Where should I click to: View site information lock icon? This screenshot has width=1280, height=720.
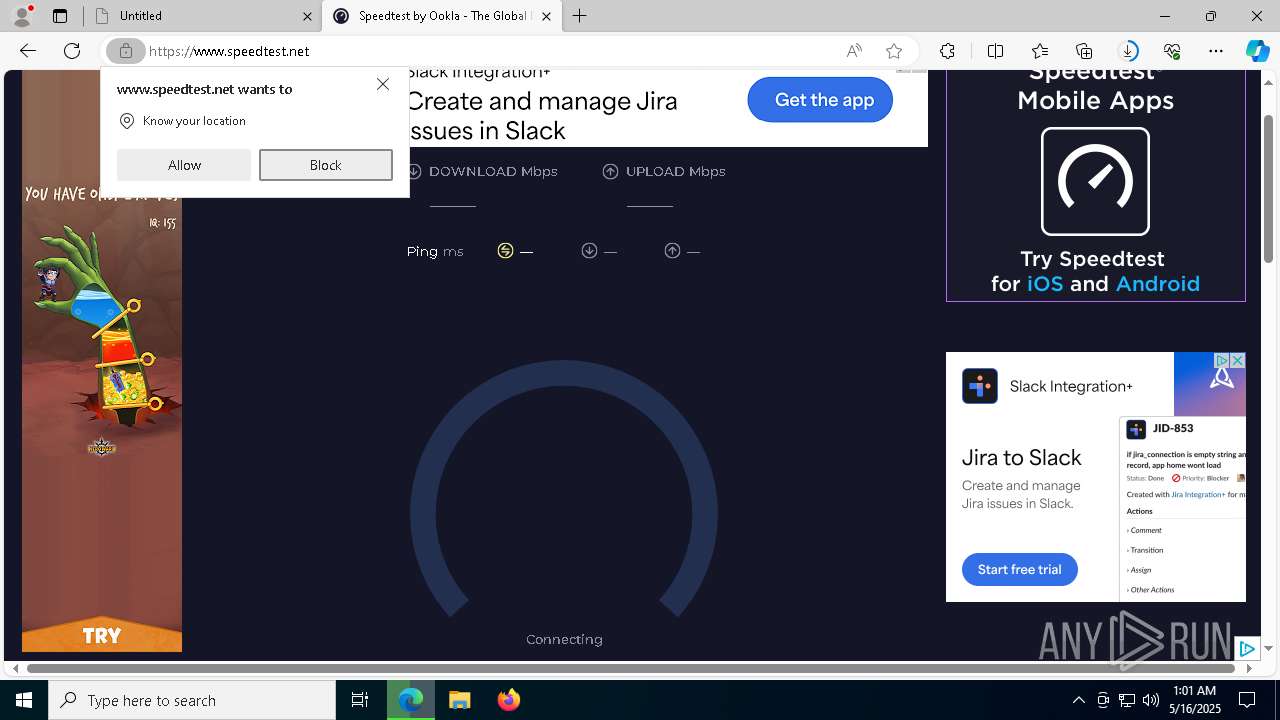126,51
